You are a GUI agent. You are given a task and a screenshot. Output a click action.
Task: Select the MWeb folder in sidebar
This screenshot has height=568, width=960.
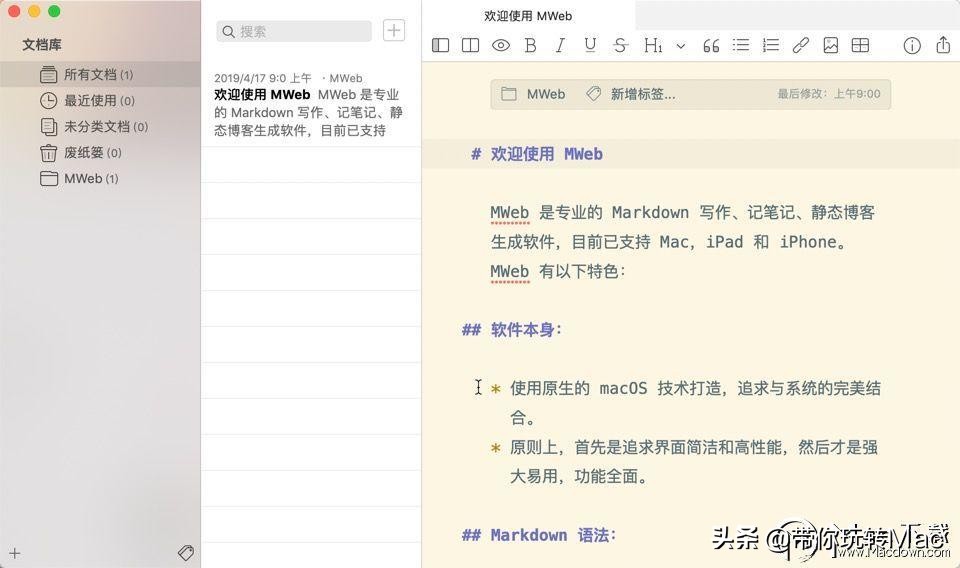click(x=100, y=179)
